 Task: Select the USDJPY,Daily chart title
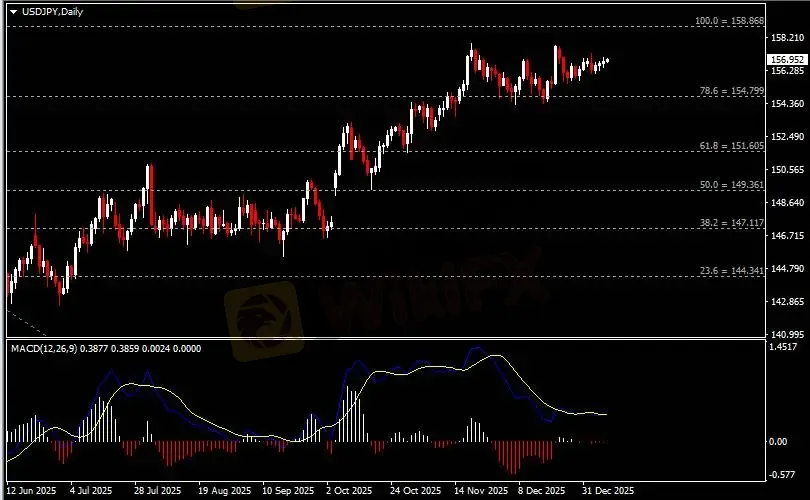[x=52, y=11]
